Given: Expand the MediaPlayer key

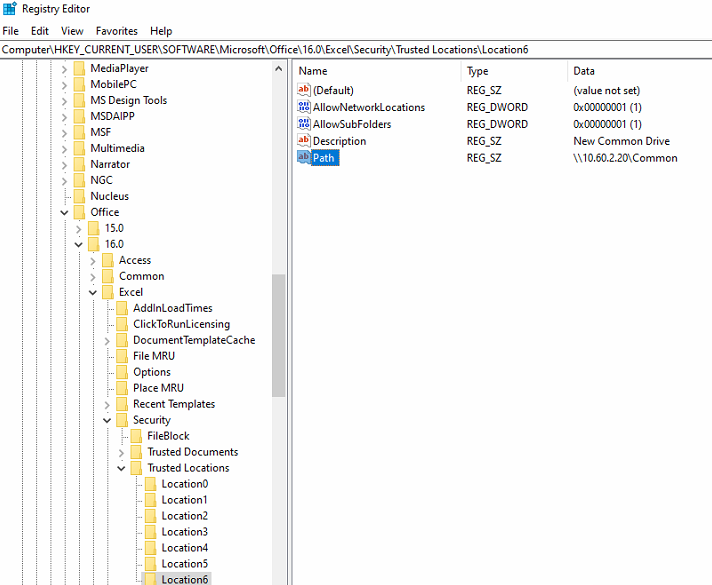Looking at the screenshot, I should click(64, 69).
